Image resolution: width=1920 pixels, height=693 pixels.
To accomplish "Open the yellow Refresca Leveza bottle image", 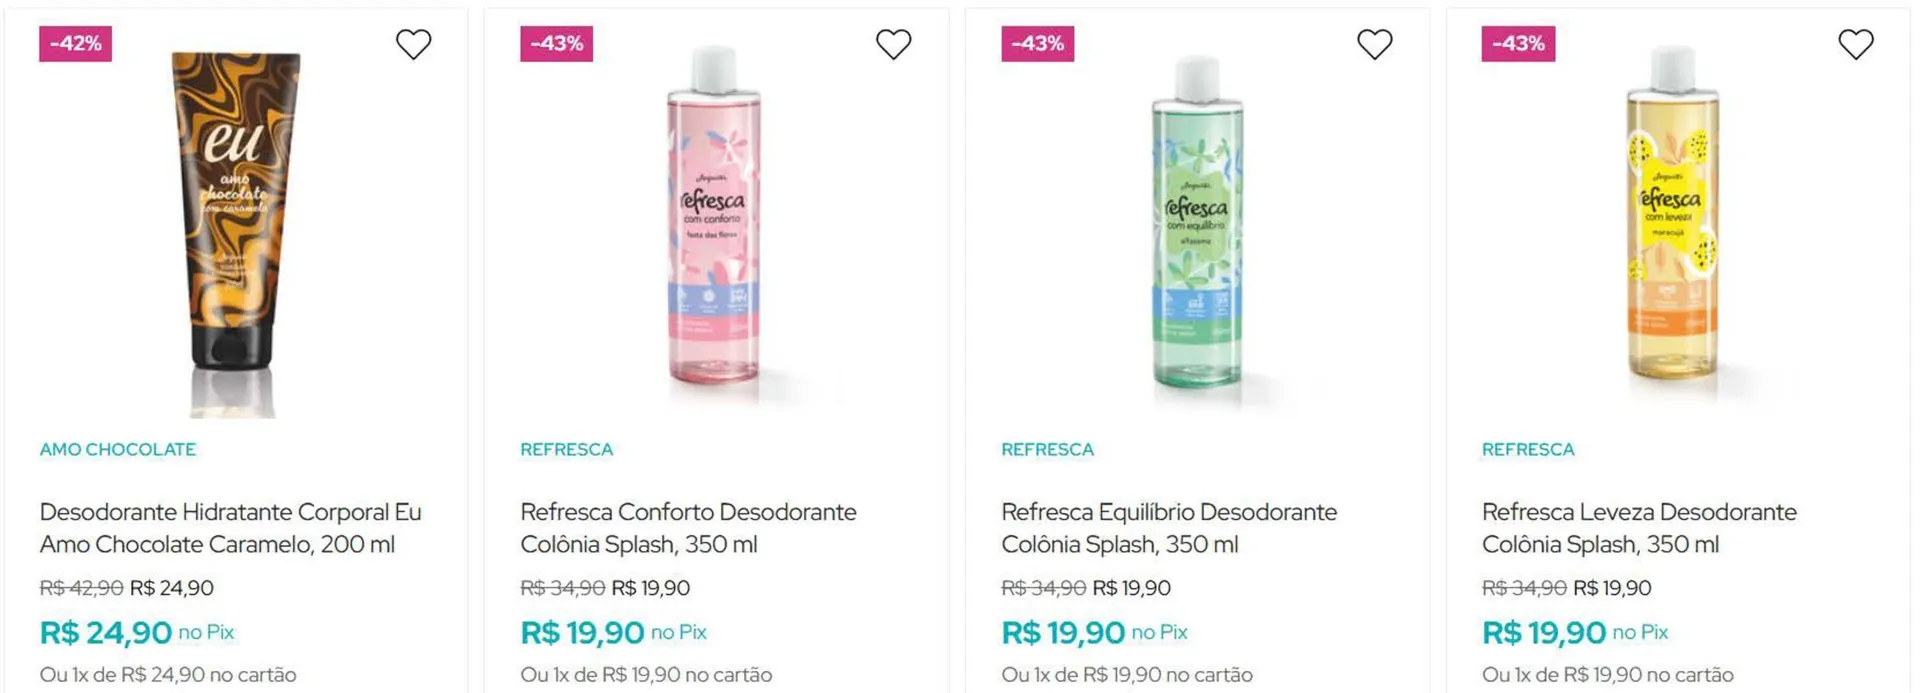I will (1673, 220).
